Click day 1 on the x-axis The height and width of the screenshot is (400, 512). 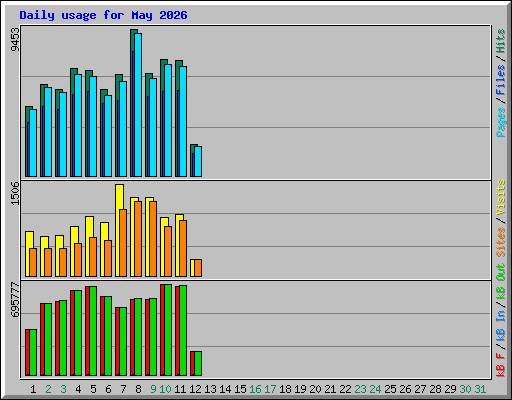click(33, 389)
